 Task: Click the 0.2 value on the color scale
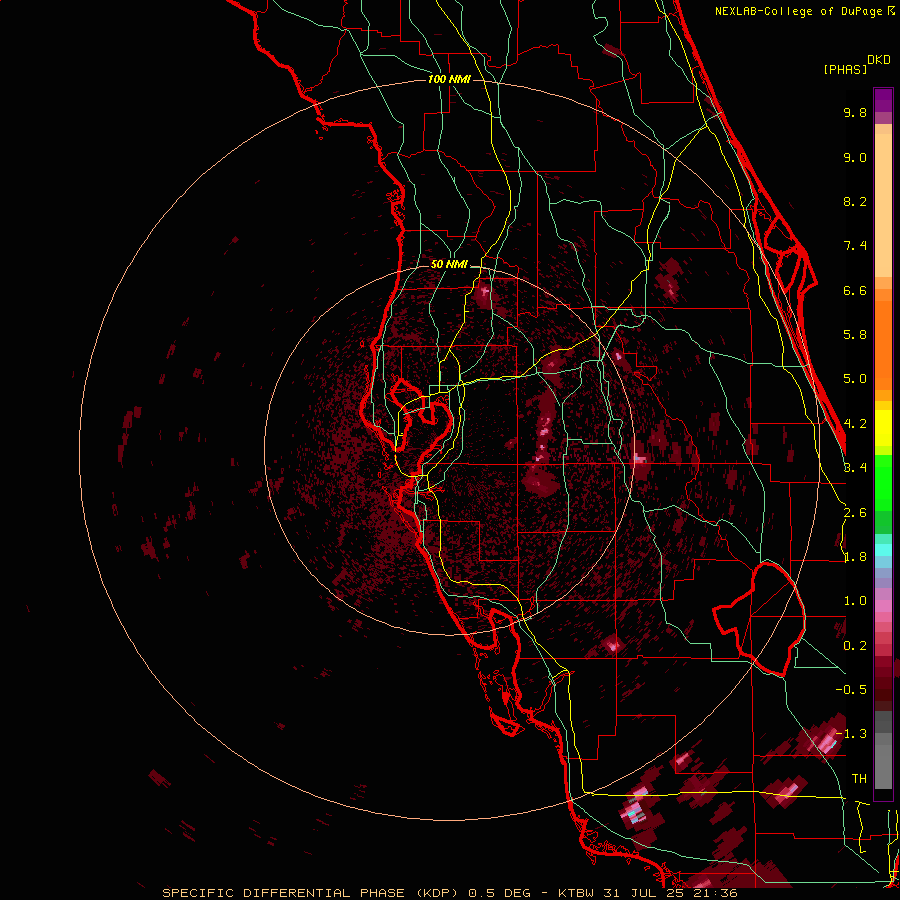point(855,646)
